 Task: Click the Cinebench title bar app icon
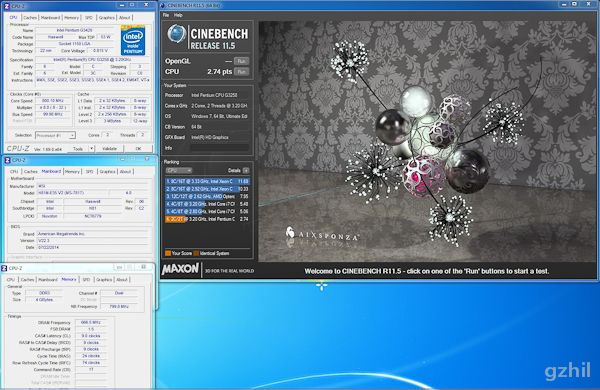click(163, 5)
